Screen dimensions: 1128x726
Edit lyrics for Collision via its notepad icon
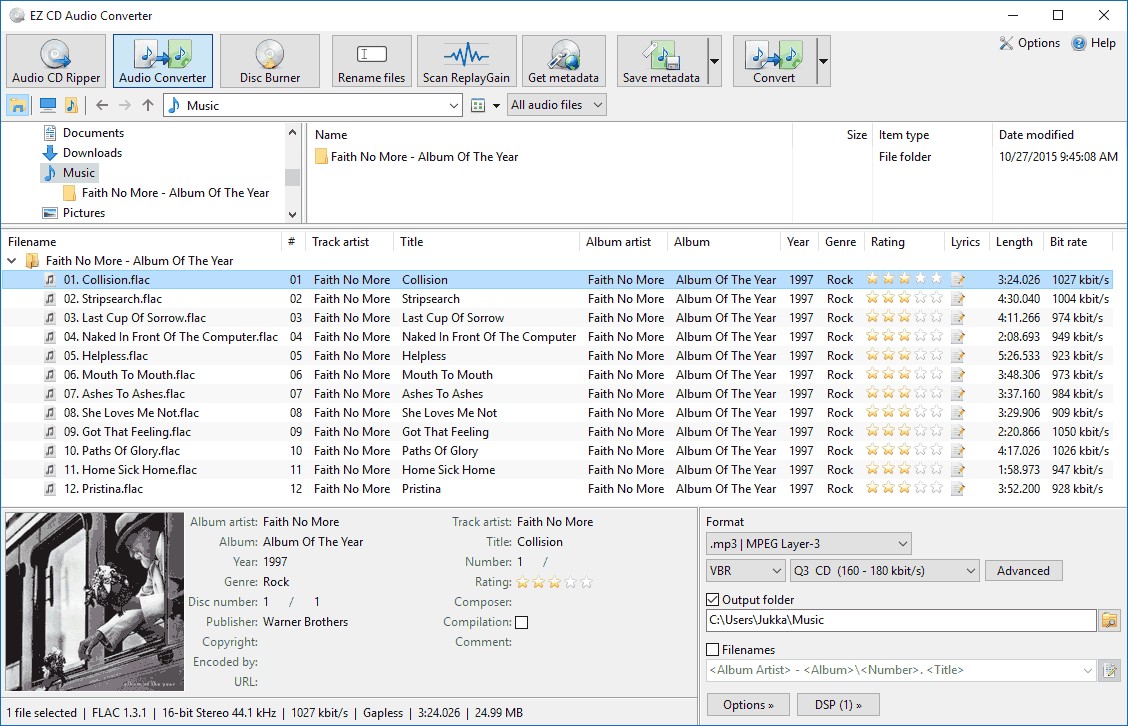[x=958, y=279]
